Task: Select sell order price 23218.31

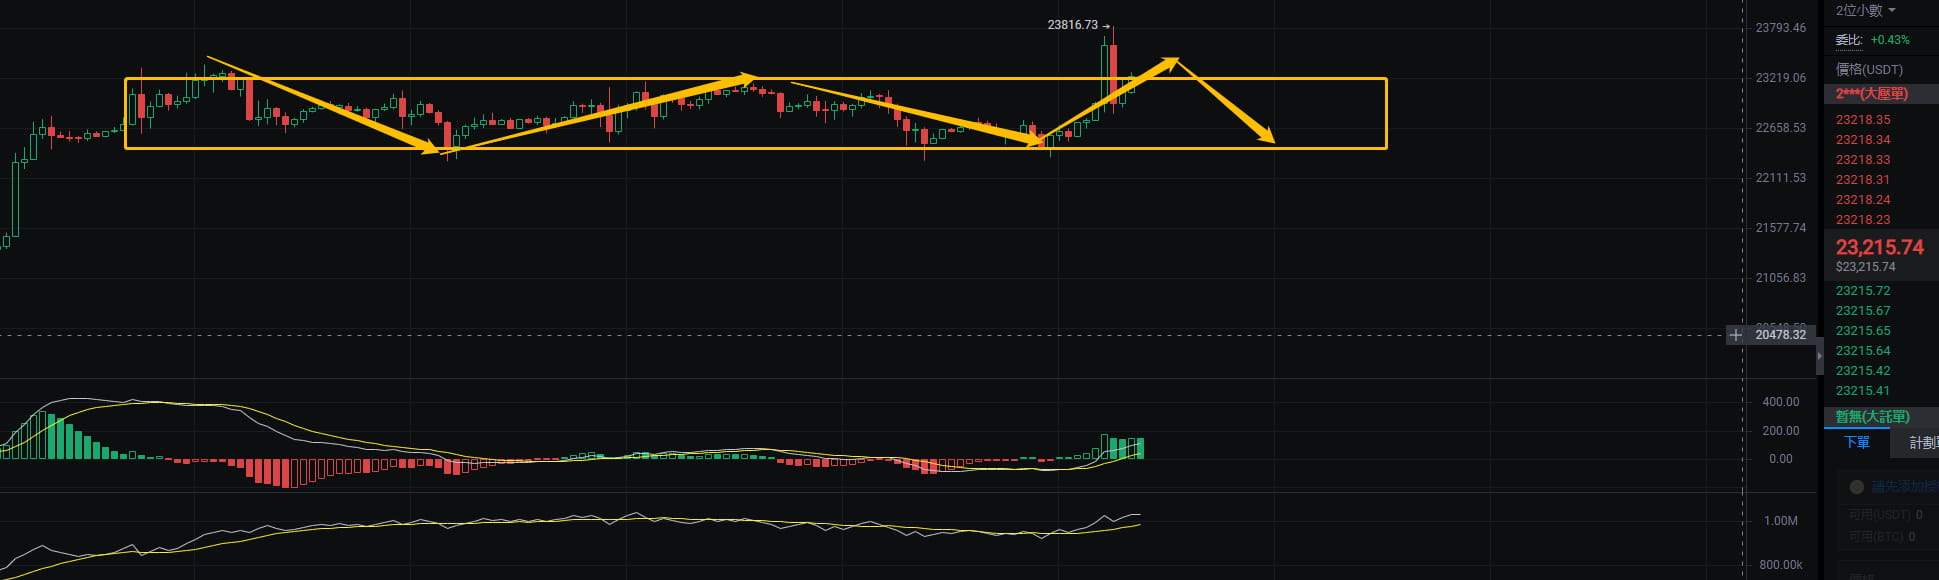Action: [1863, 180]
